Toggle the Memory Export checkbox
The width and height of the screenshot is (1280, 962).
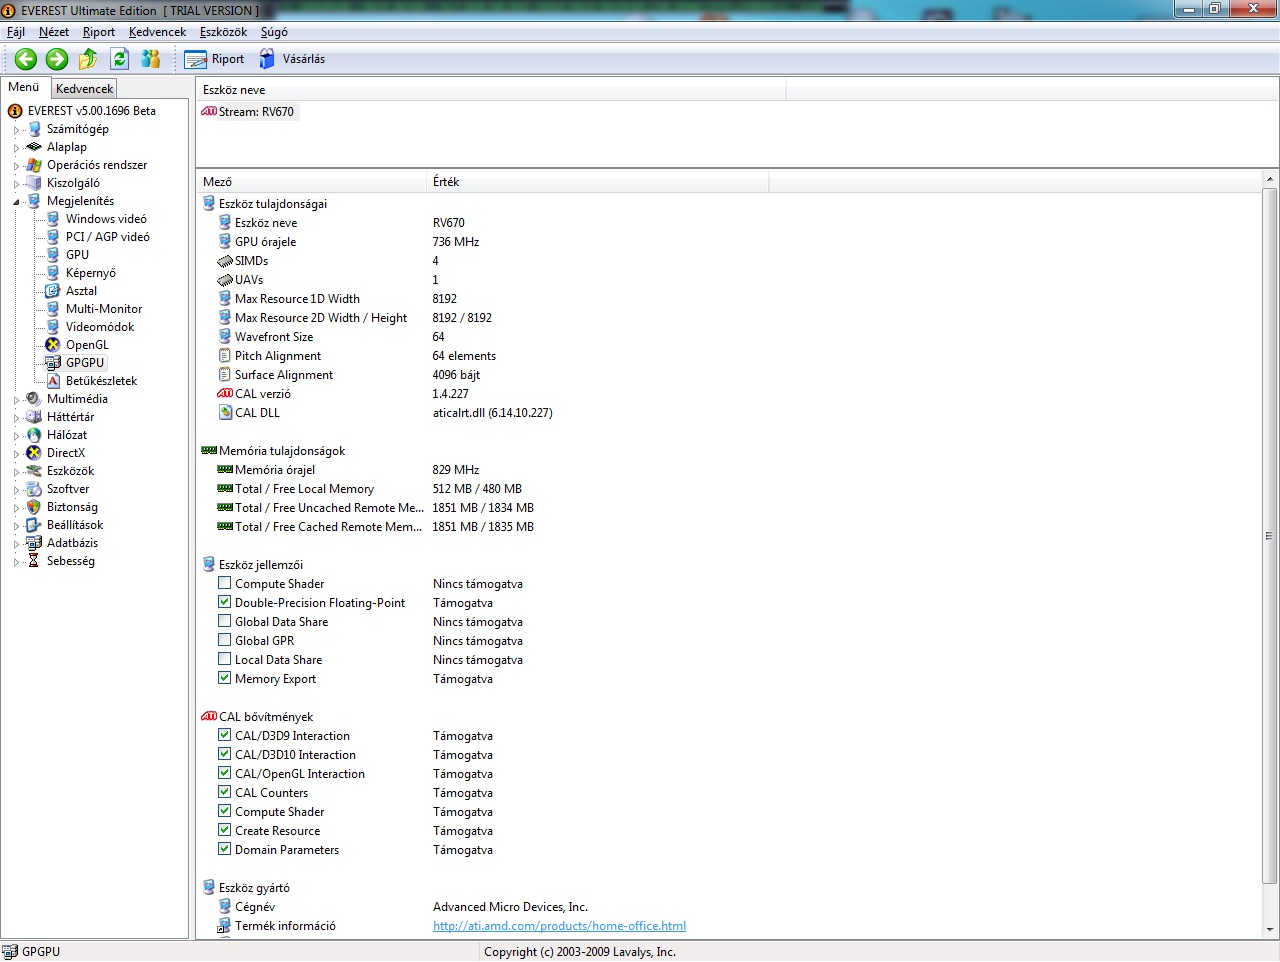225,678
